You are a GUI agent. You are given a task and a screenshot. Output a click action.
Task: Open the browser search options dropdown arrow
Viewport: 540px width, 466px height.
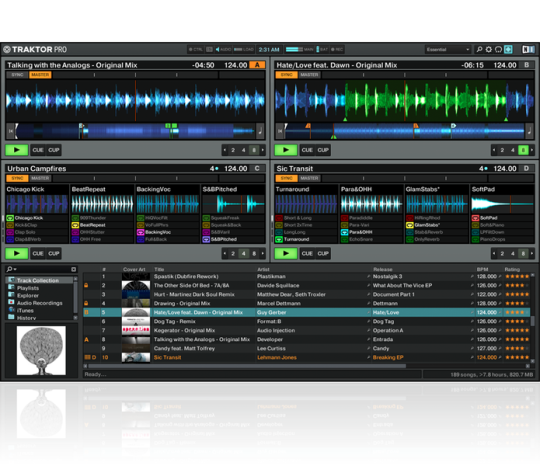point(15,269)
